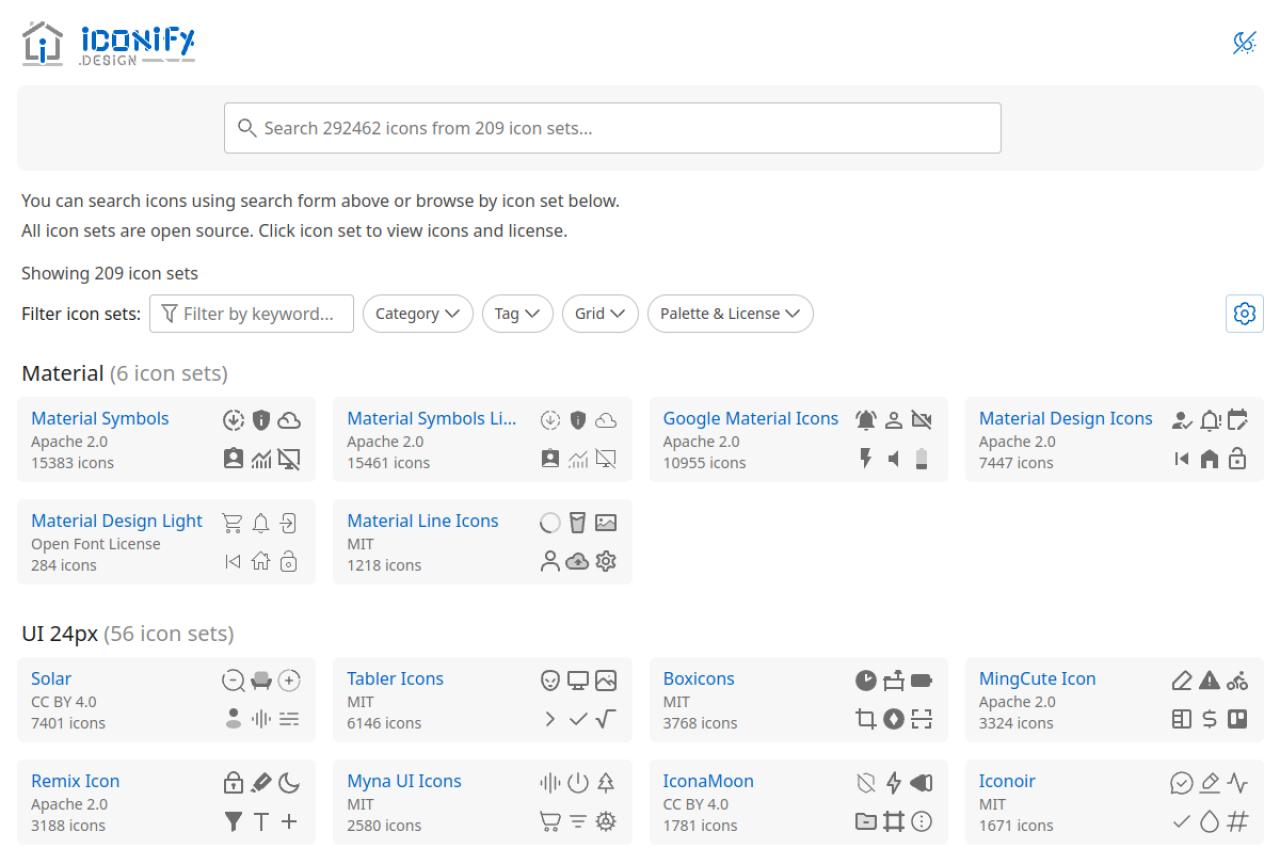The image size is (1280, 853).
Task: Click the "Showing 209 icon sets" text
Action: point(110,273)
